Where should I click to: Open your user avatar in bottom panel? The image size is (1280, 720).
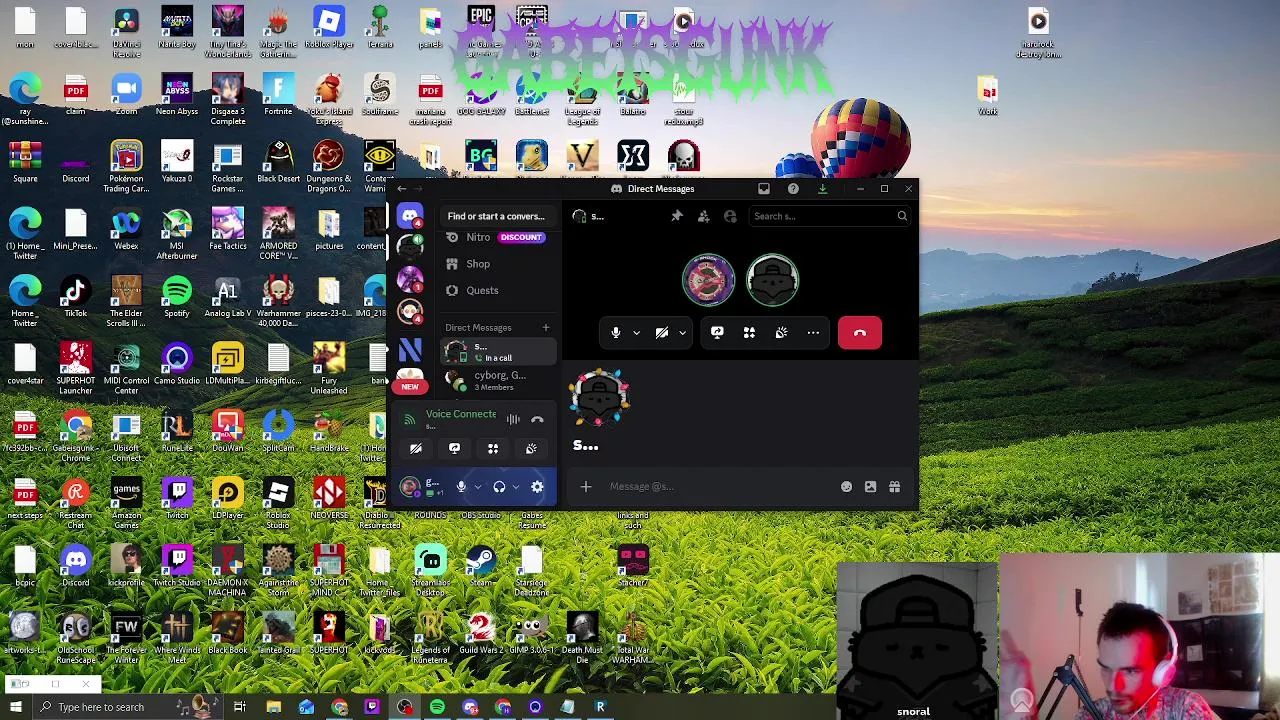409,487
